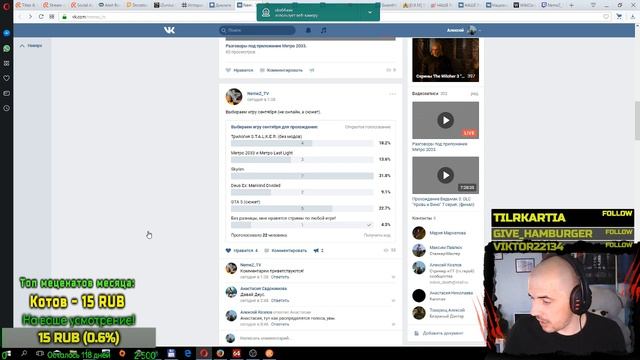Image resolution: width=640 pixels, height=360 pixels.
Task: Play the Ведьмак 3 DLC video thumbnail
Action: click(445, 175)
